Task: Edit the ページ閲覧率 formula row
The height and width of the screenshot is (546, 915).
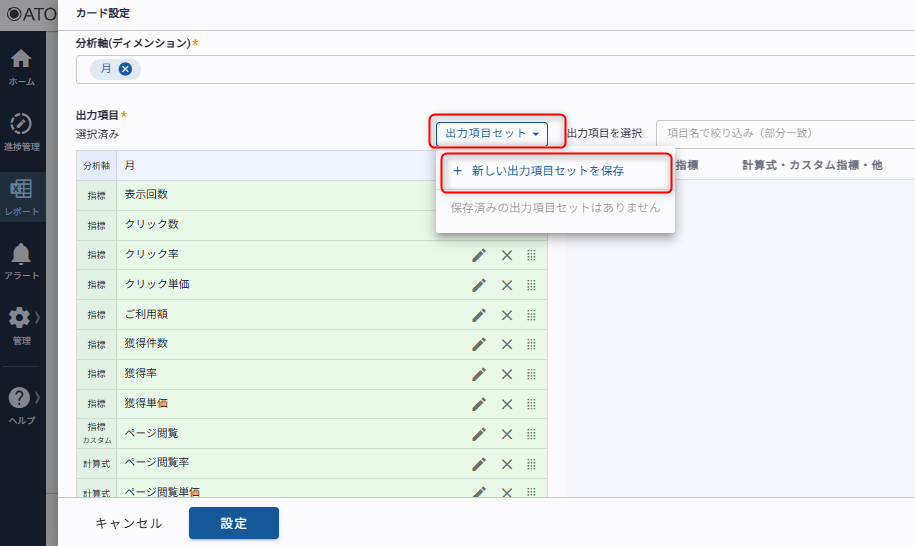Action: pos(479,464)
